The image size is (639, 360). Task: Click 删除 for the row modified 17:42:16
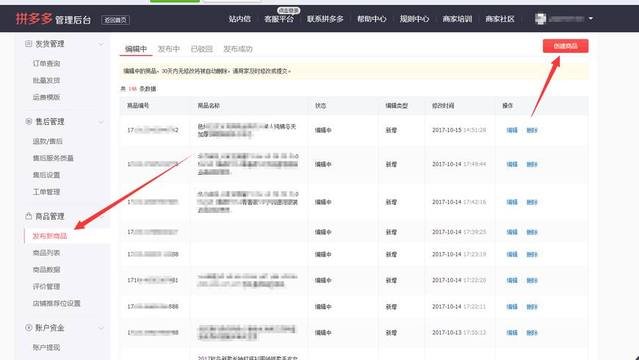(532, 202)
